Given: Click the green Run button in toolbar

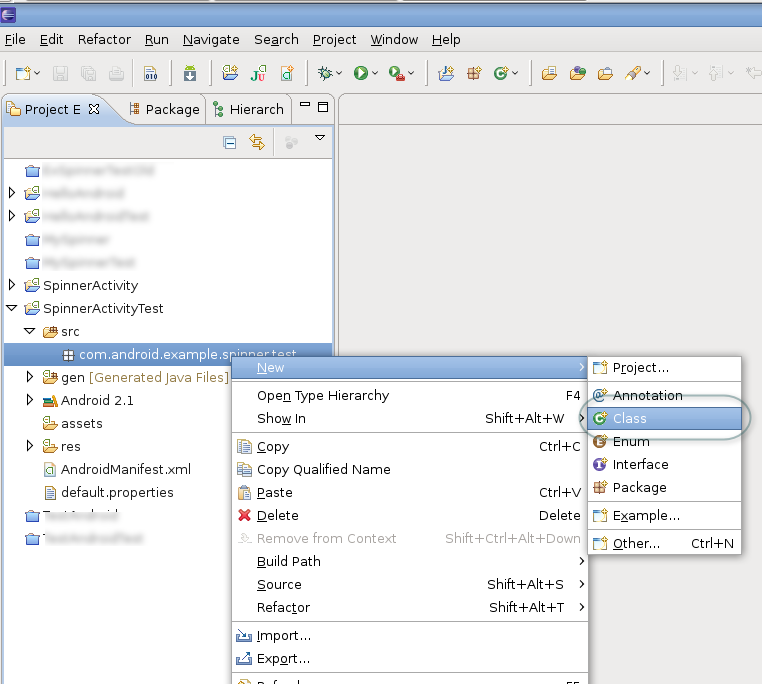Looking at the screenshot, I should click(x=359, y=73).
